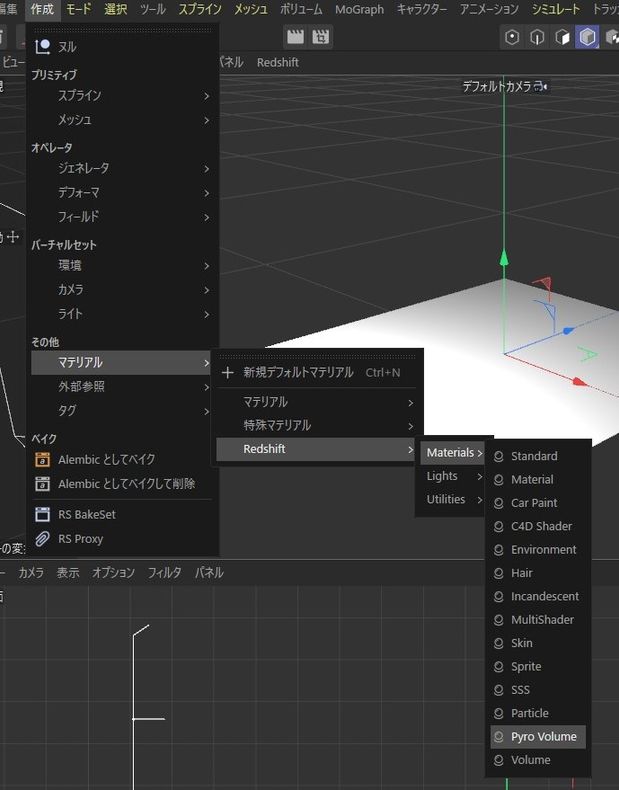Open the Utilities submenu under Redshift
Screen dimensions: 619x790
pos(452,499)
